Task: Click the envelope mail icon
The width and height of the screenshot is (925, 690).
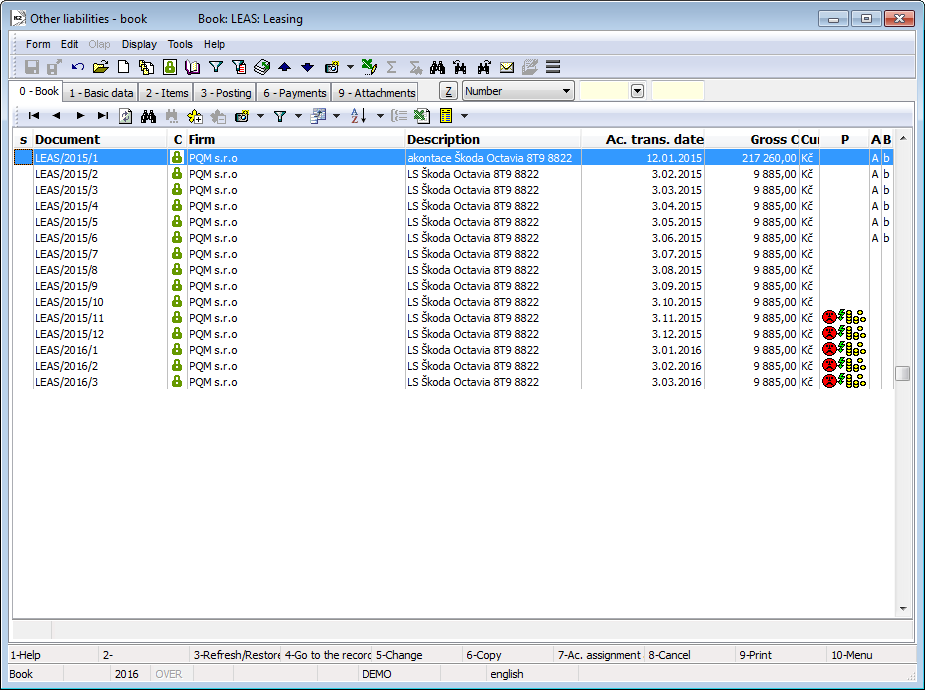Action: point(507,67)
